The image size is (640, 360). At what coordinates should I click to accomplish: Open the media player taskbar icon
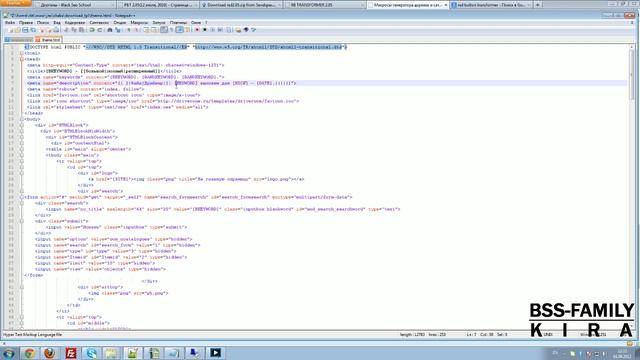pos(216,353)
